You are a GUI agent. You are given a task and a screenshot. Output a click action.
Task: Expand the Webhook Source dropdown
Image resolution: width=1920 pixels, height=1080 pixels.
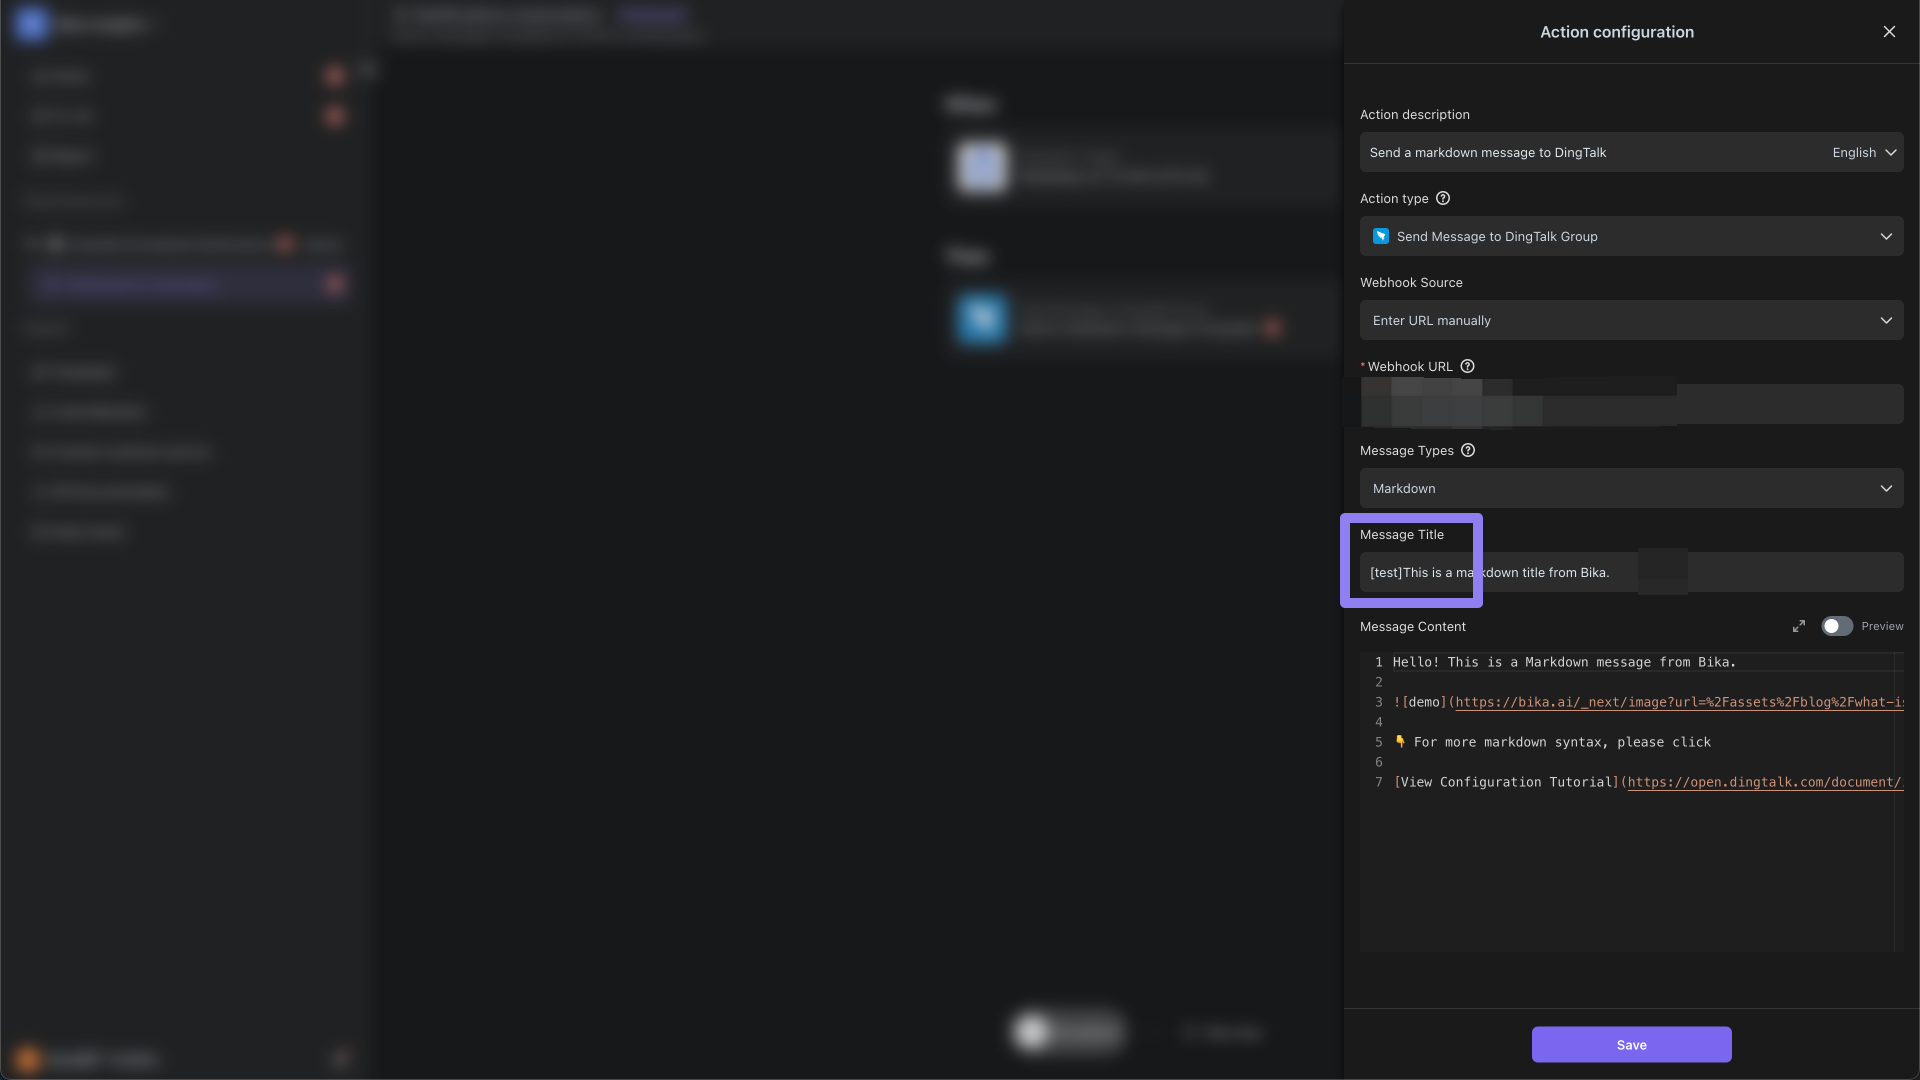1631,319
